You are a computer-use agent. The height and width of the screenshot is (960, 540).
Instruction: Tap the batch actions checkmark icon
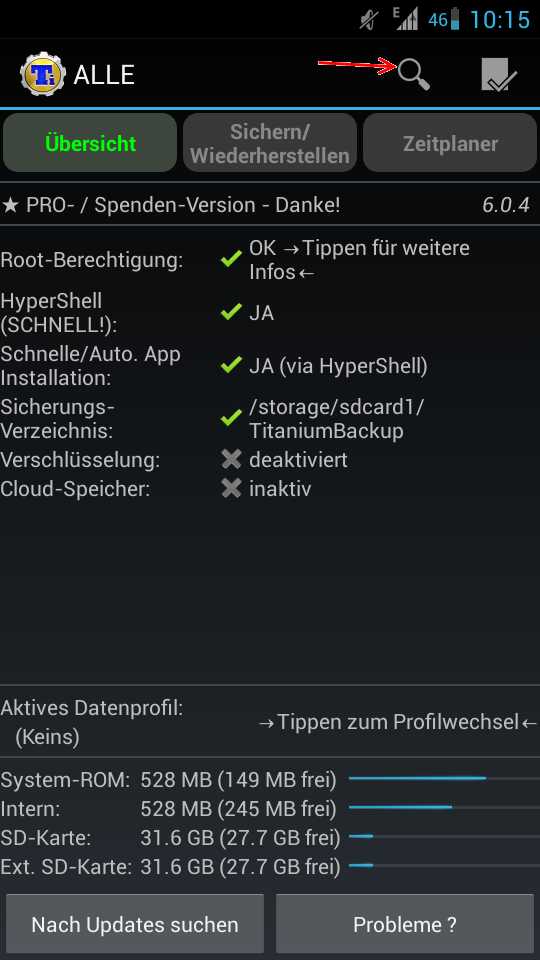(499, 75)
